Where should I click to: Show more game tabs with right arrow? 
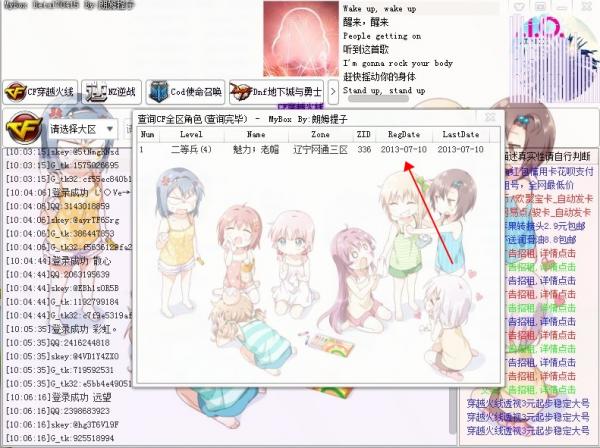click(333, 92)
